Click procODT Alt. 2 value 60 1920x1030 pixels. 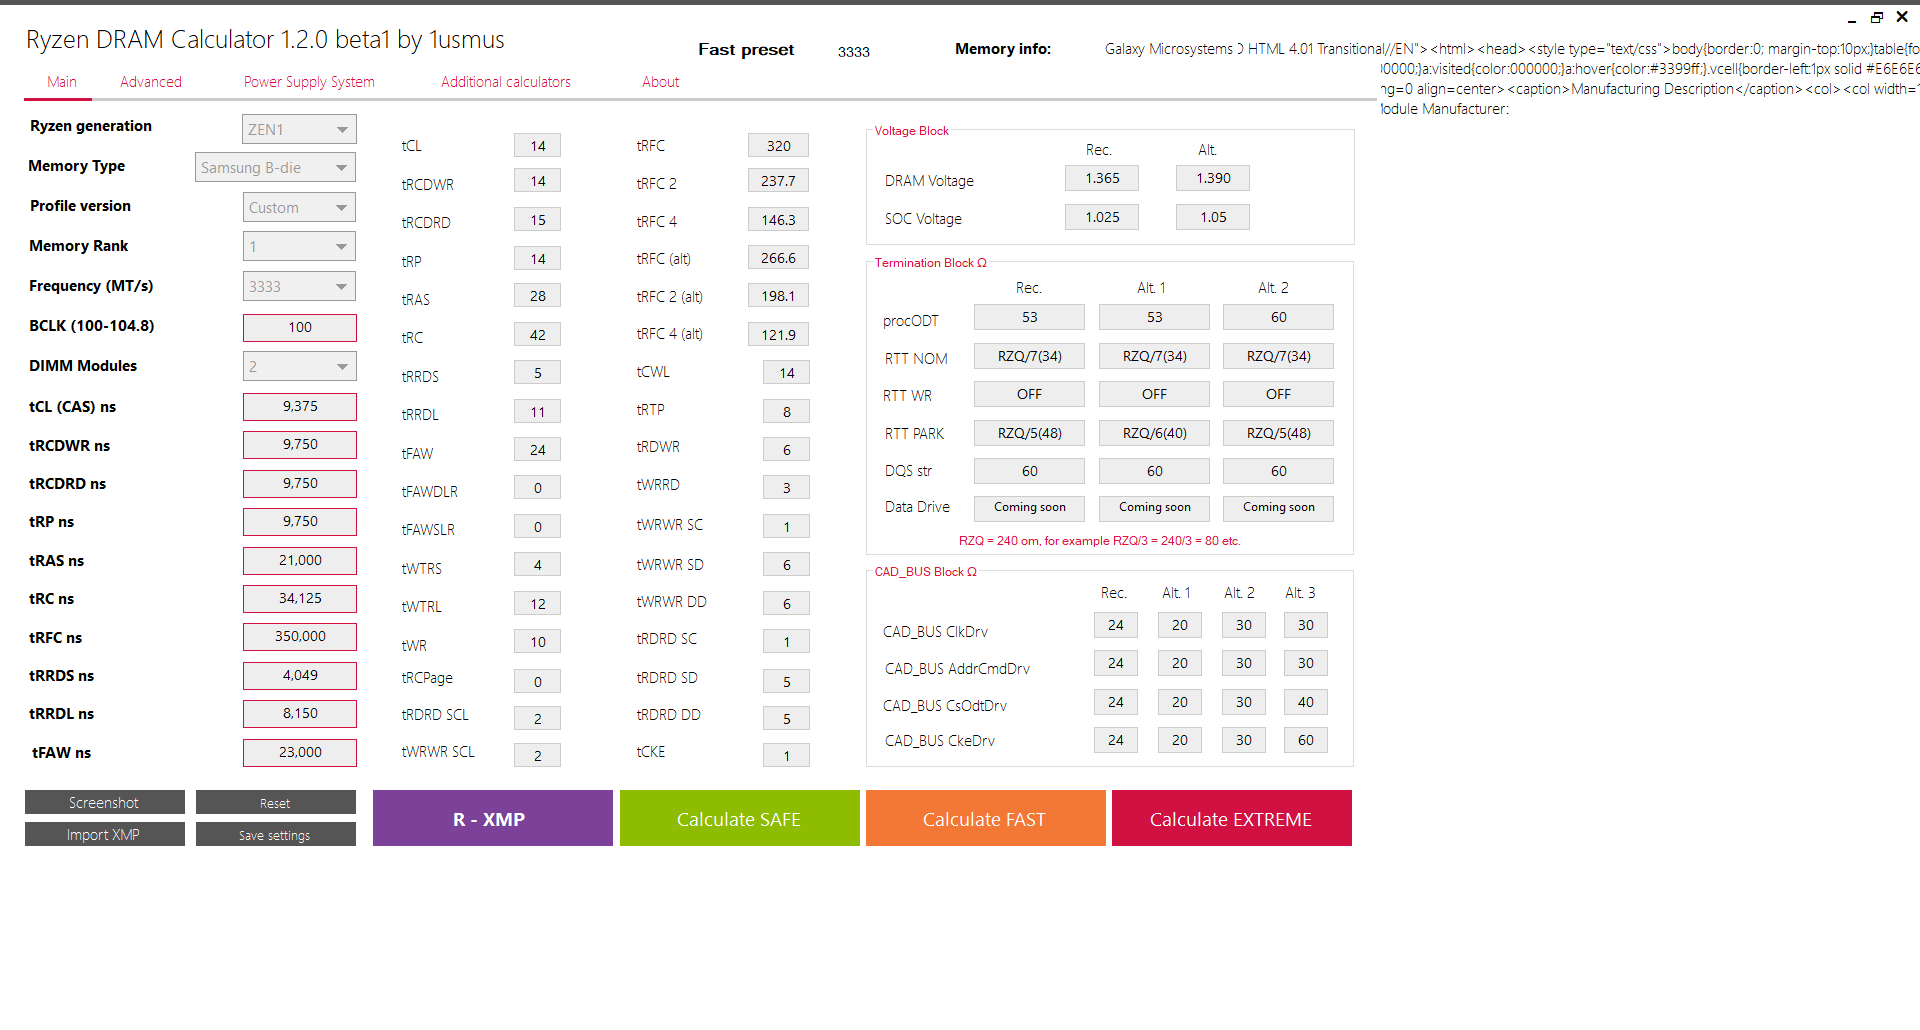pos(1278,317)
